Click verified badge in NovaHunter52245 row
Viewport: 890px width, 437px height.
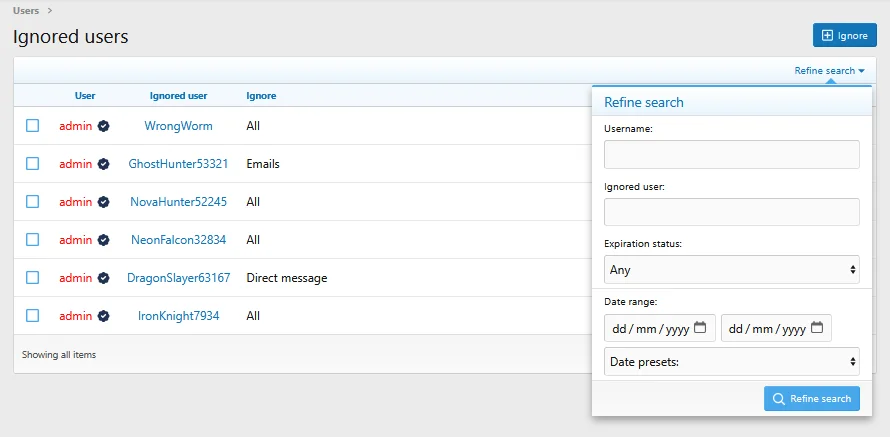[103, 202]
